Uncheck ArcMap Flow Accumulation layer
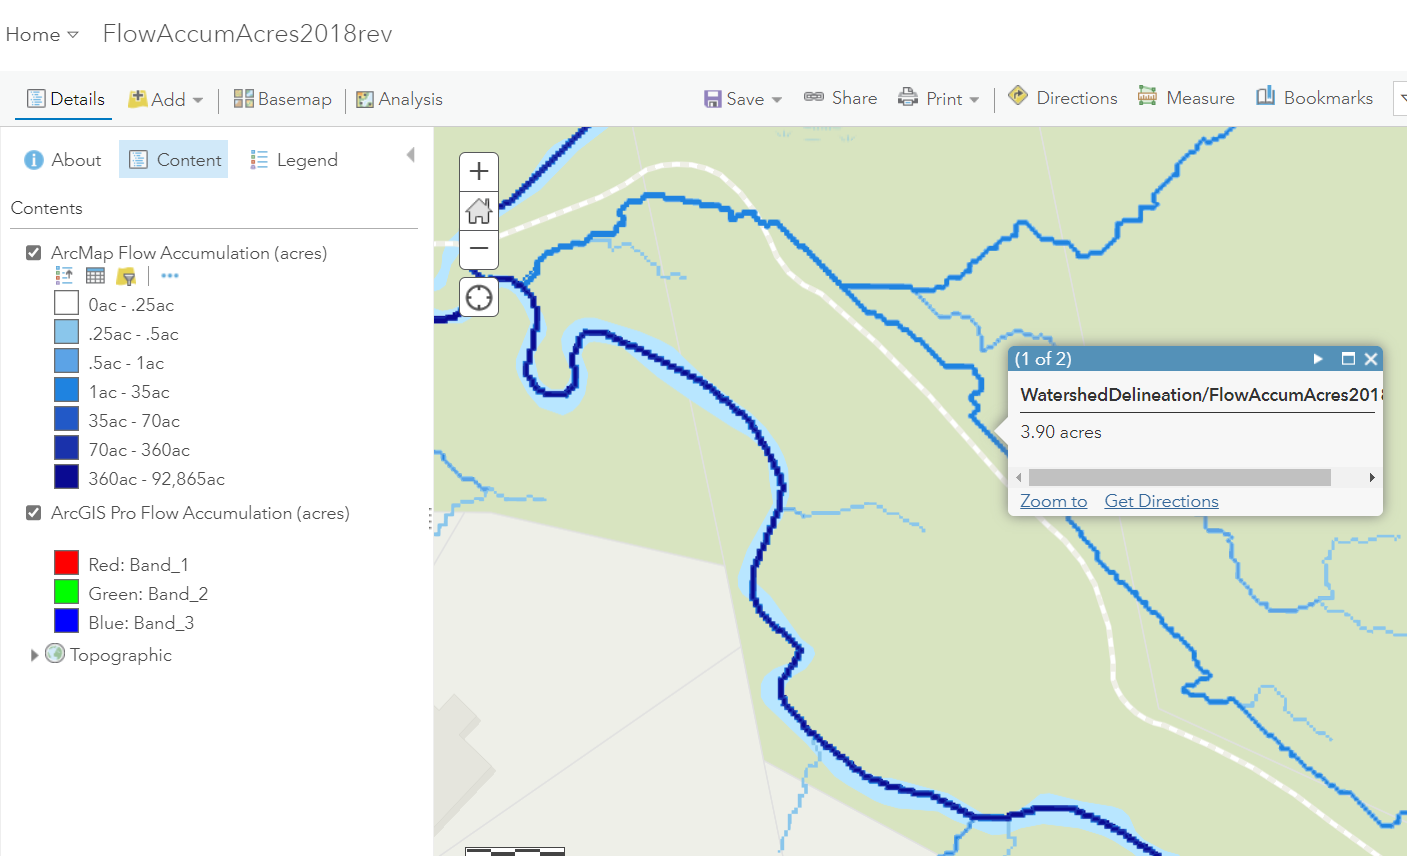Viewport: 1407px width, 856px height. [34, 253]
